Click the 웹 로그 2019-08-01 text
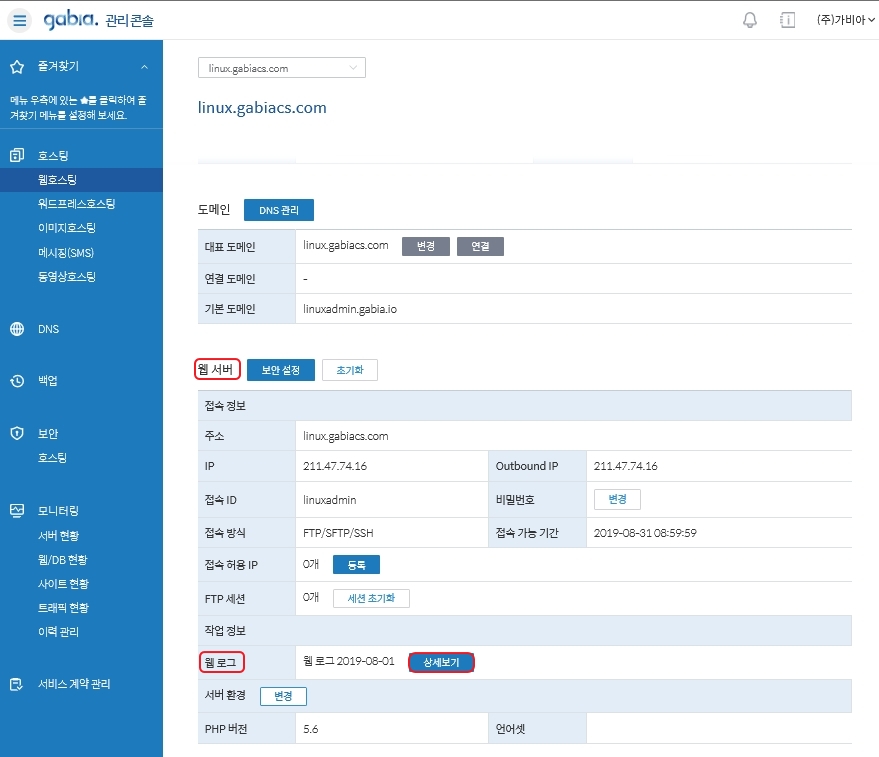The width and height of the screenshot is (879, 757). click(349, 661)
